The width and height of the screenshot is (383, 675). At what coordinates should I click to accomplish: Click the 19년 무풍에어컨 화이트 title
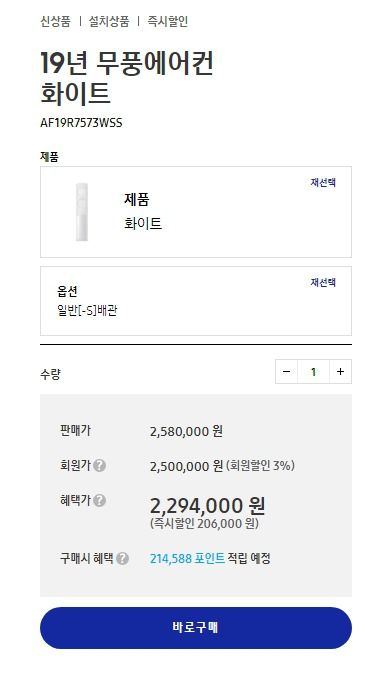click(x=127, y=78)
